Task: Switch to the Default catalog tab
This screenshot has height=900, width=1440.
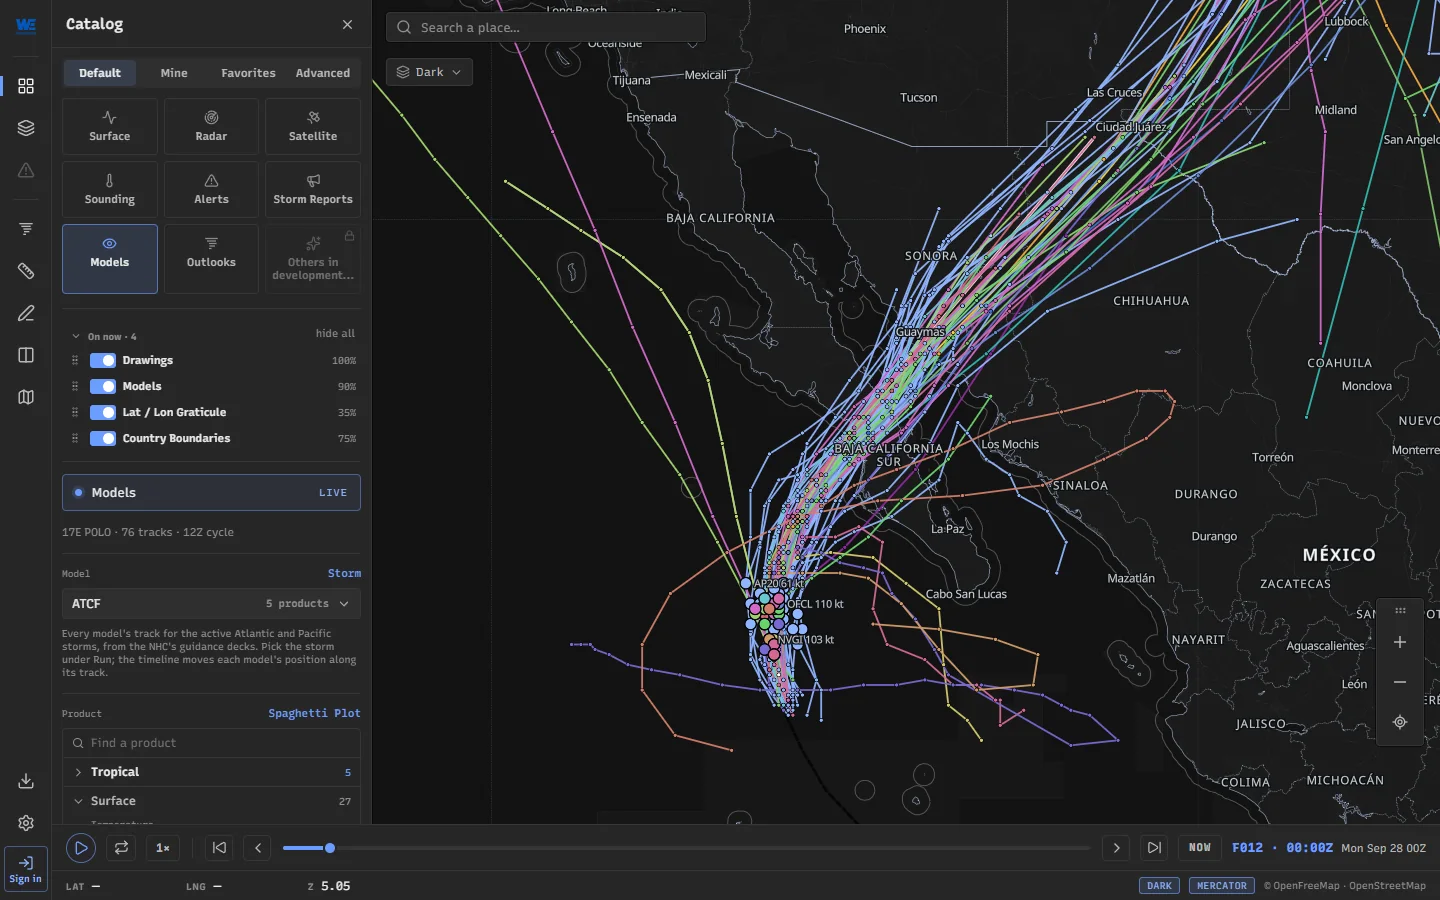Action: (100, 73)
